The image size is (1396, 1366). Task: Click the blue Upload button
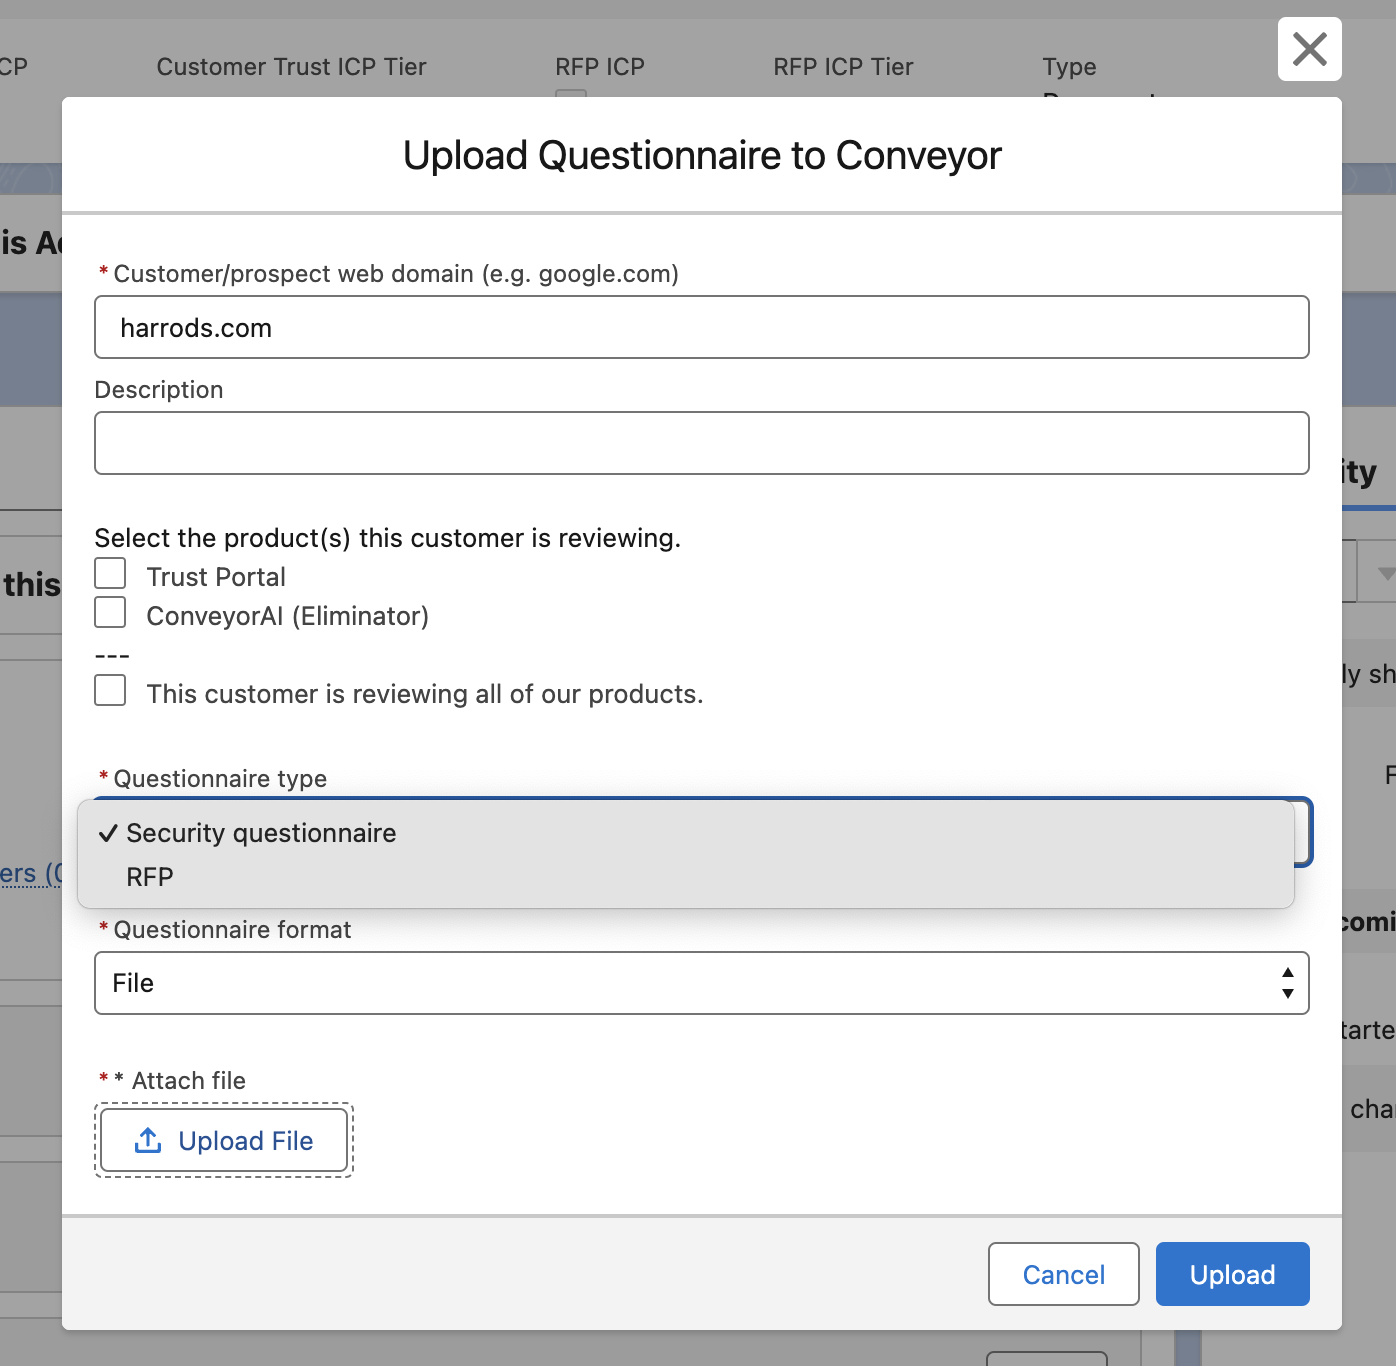(1232, 1274)
